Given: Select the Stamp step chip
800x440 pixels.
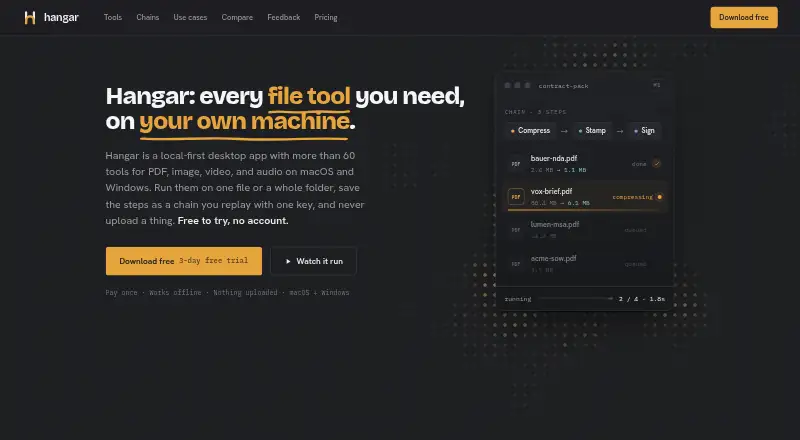Looking at the screenshot, I should click(592, 131).
